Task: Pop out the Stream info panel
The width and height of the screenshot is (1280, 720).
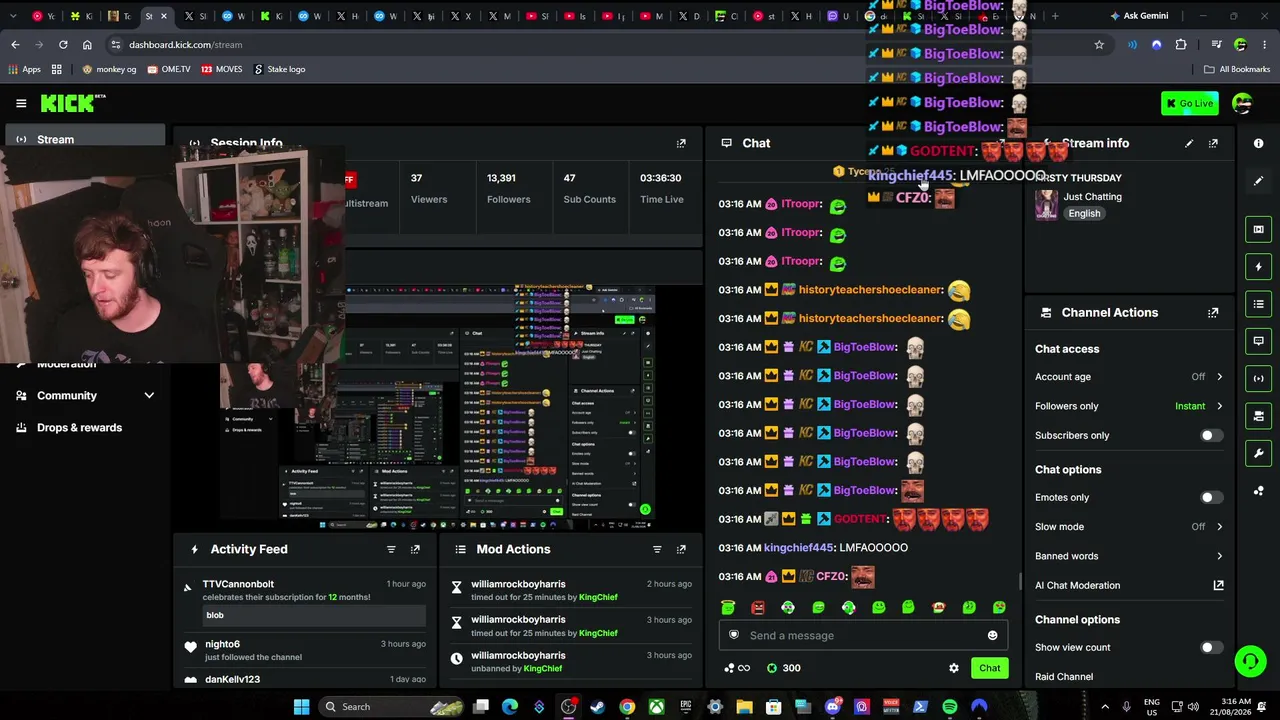Action: pos(1213,143)
